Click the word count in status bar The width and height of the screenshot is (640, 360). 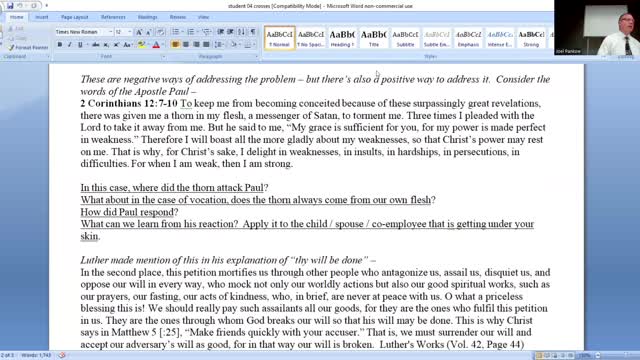(36, 356)
